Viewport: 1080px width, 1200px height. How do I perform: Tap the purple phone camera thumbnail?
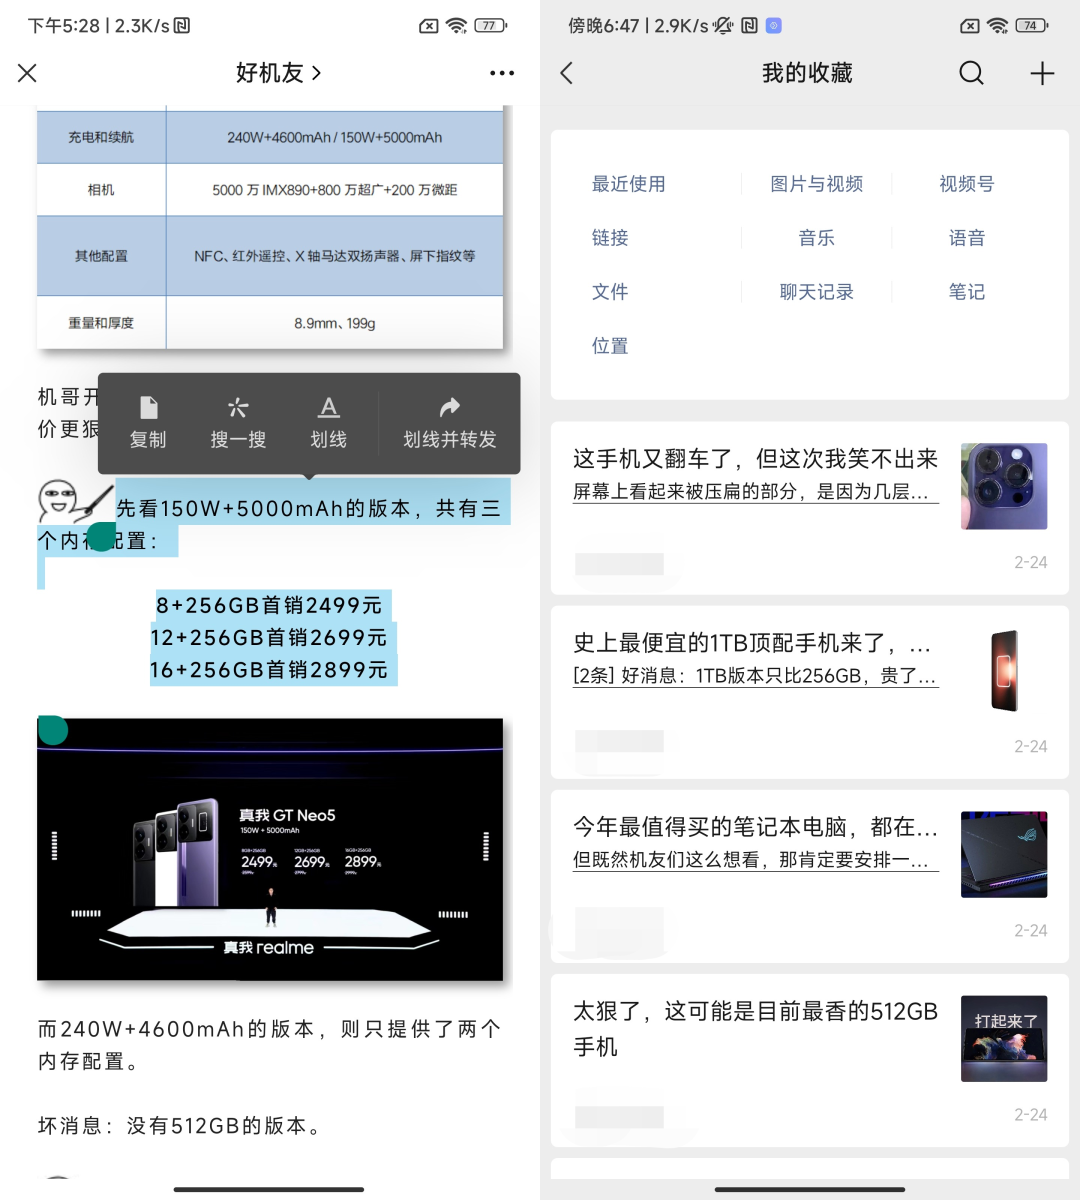[x=1004, y=486]
